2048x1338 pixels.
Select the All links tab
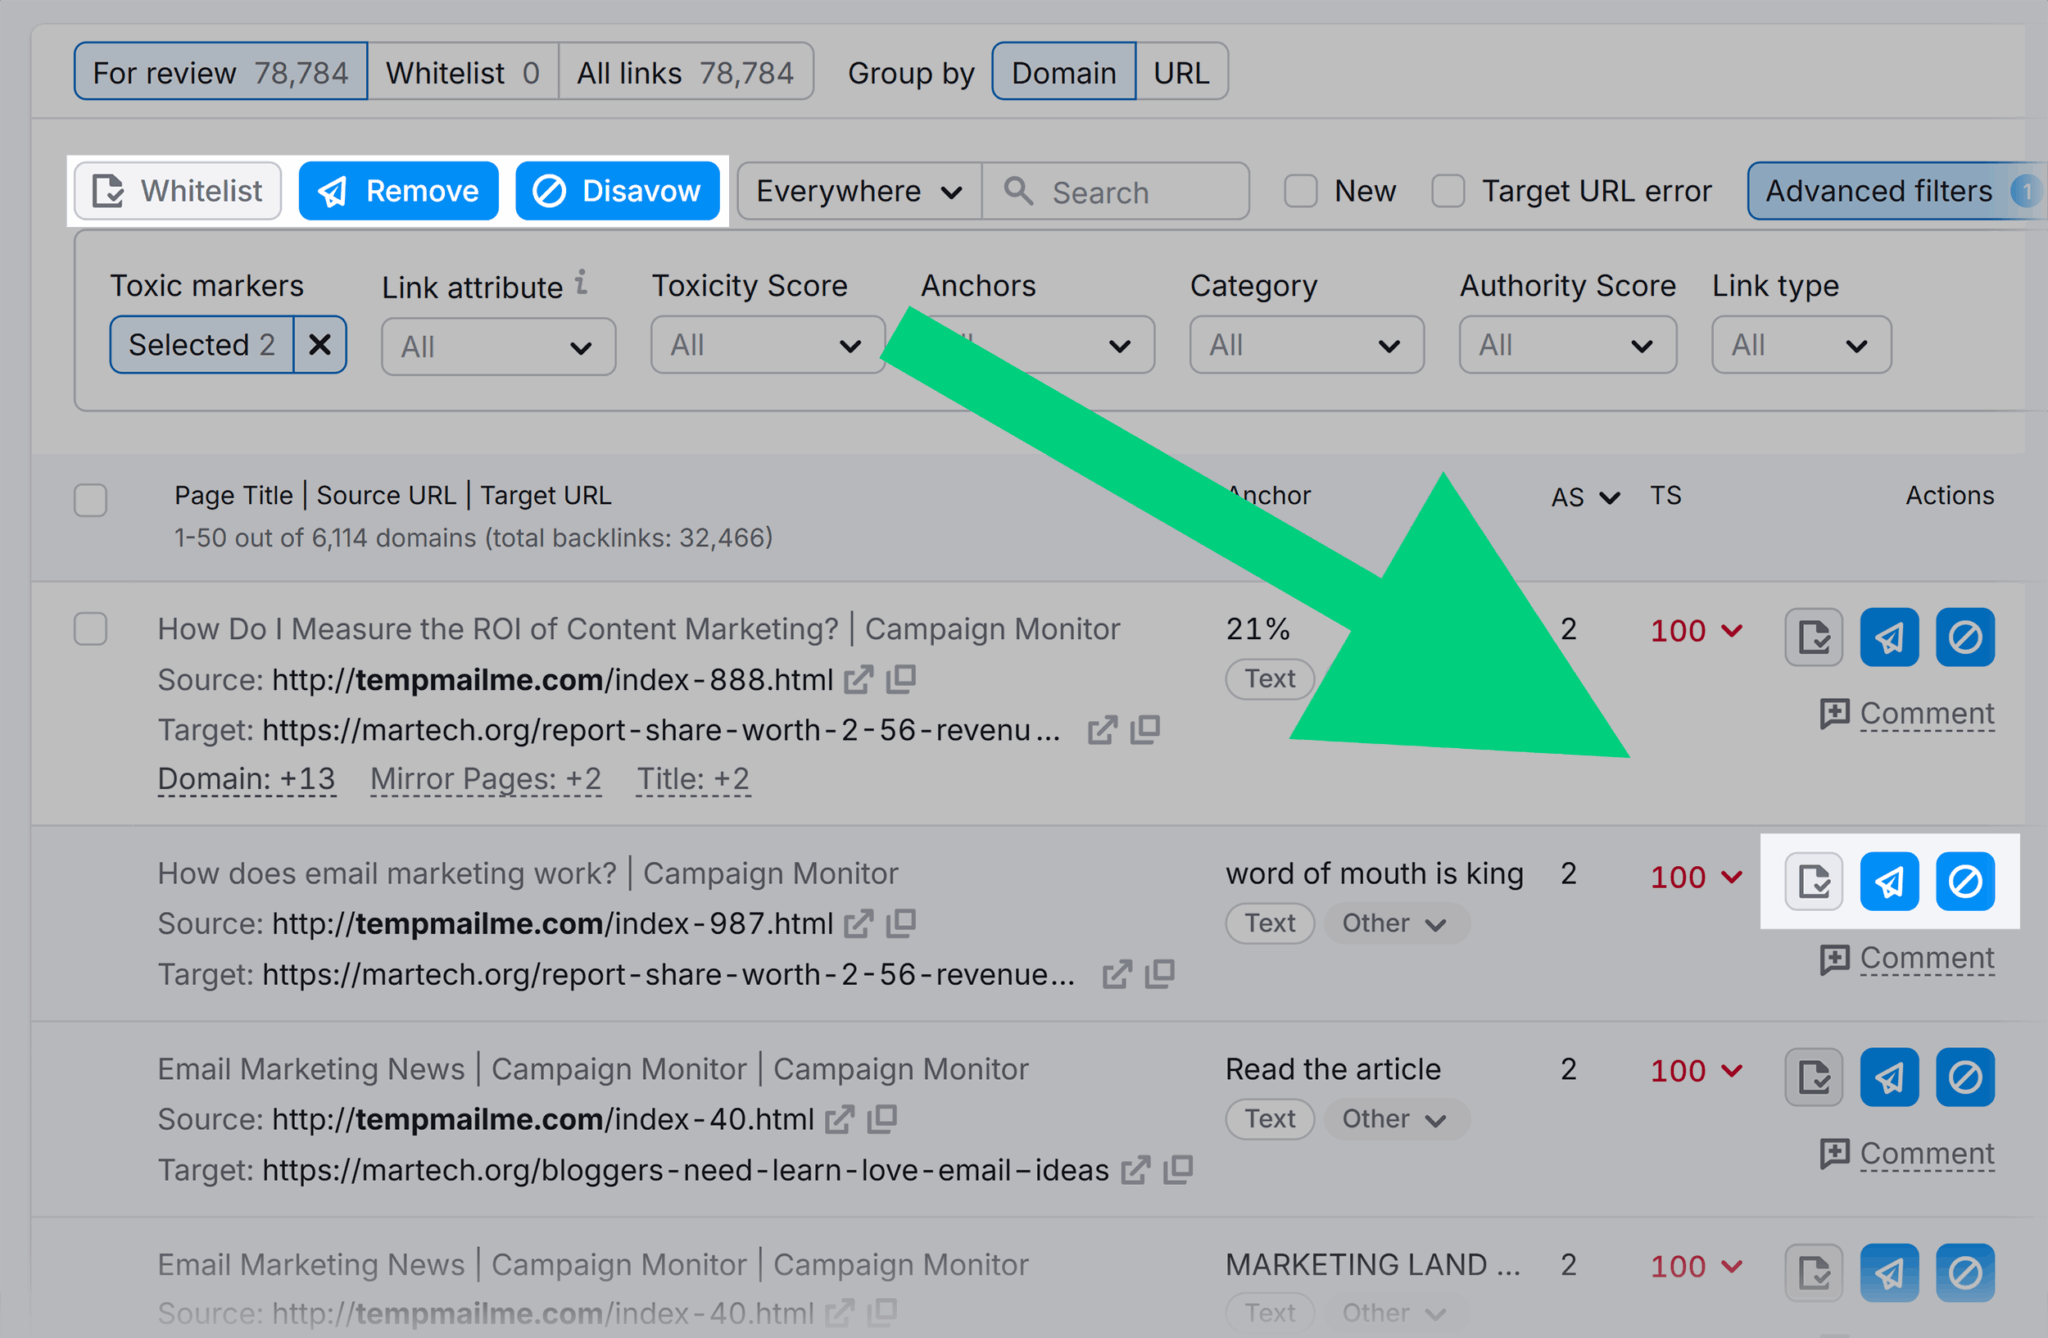(x=686, y=71)
